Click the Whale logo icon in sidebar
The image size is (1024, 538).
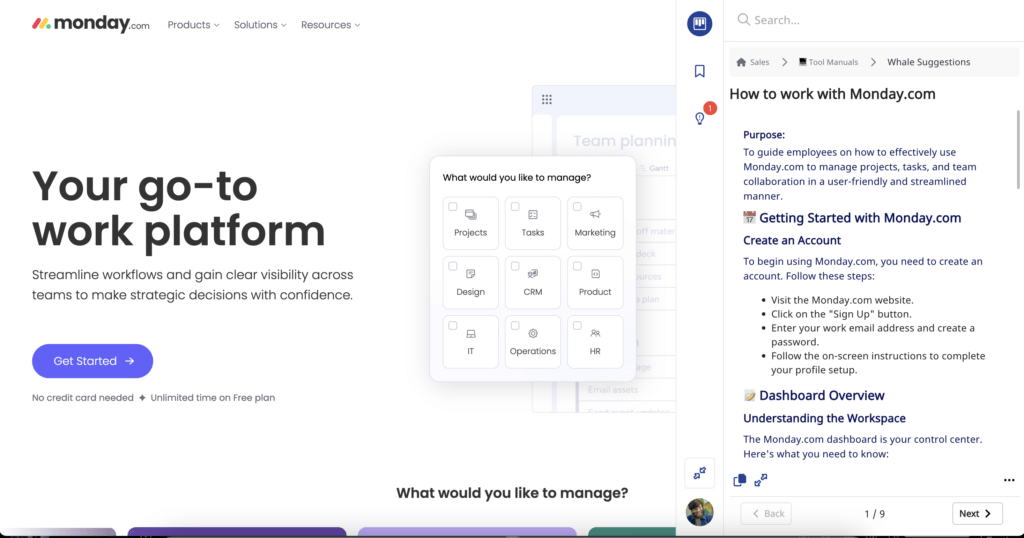pyautogui.click(x=699, y=24)
